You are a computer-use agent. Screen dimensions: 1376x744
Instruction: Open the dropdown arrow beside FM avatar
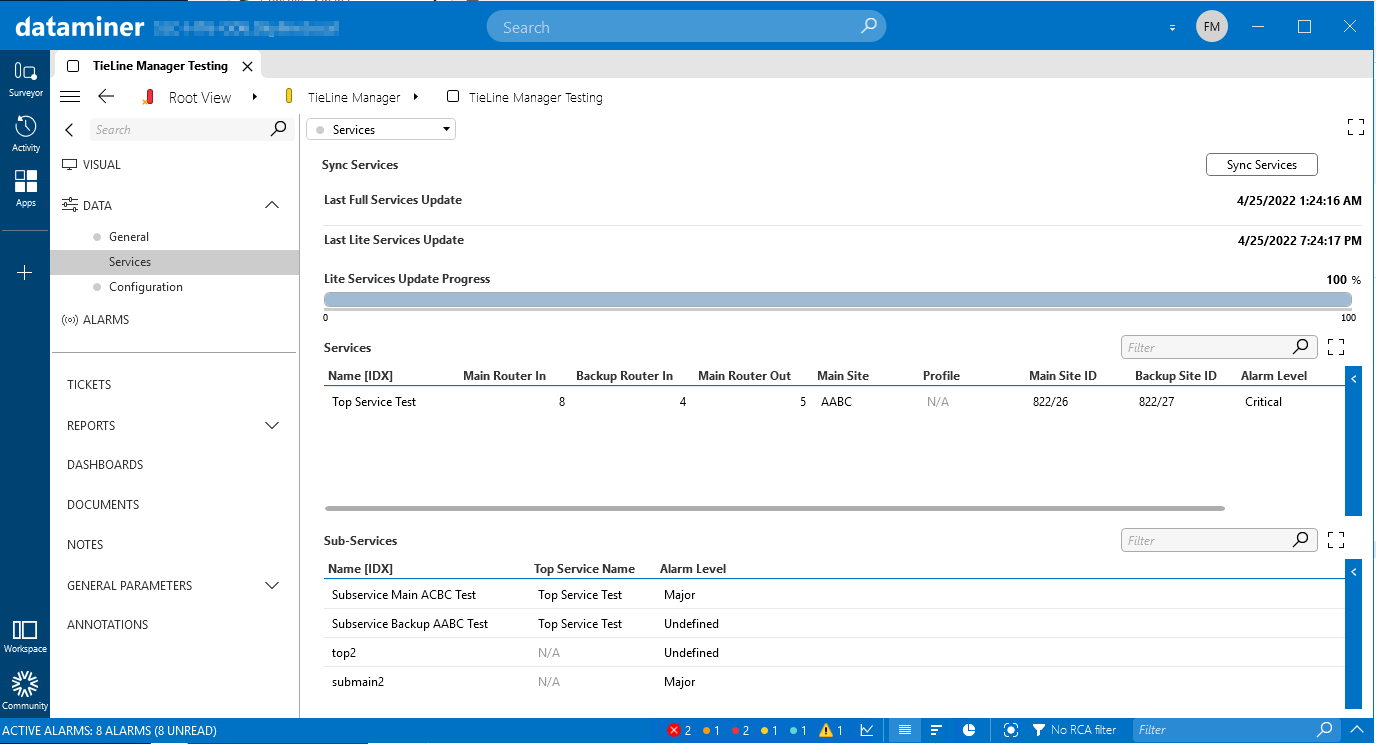point(1172,28)
